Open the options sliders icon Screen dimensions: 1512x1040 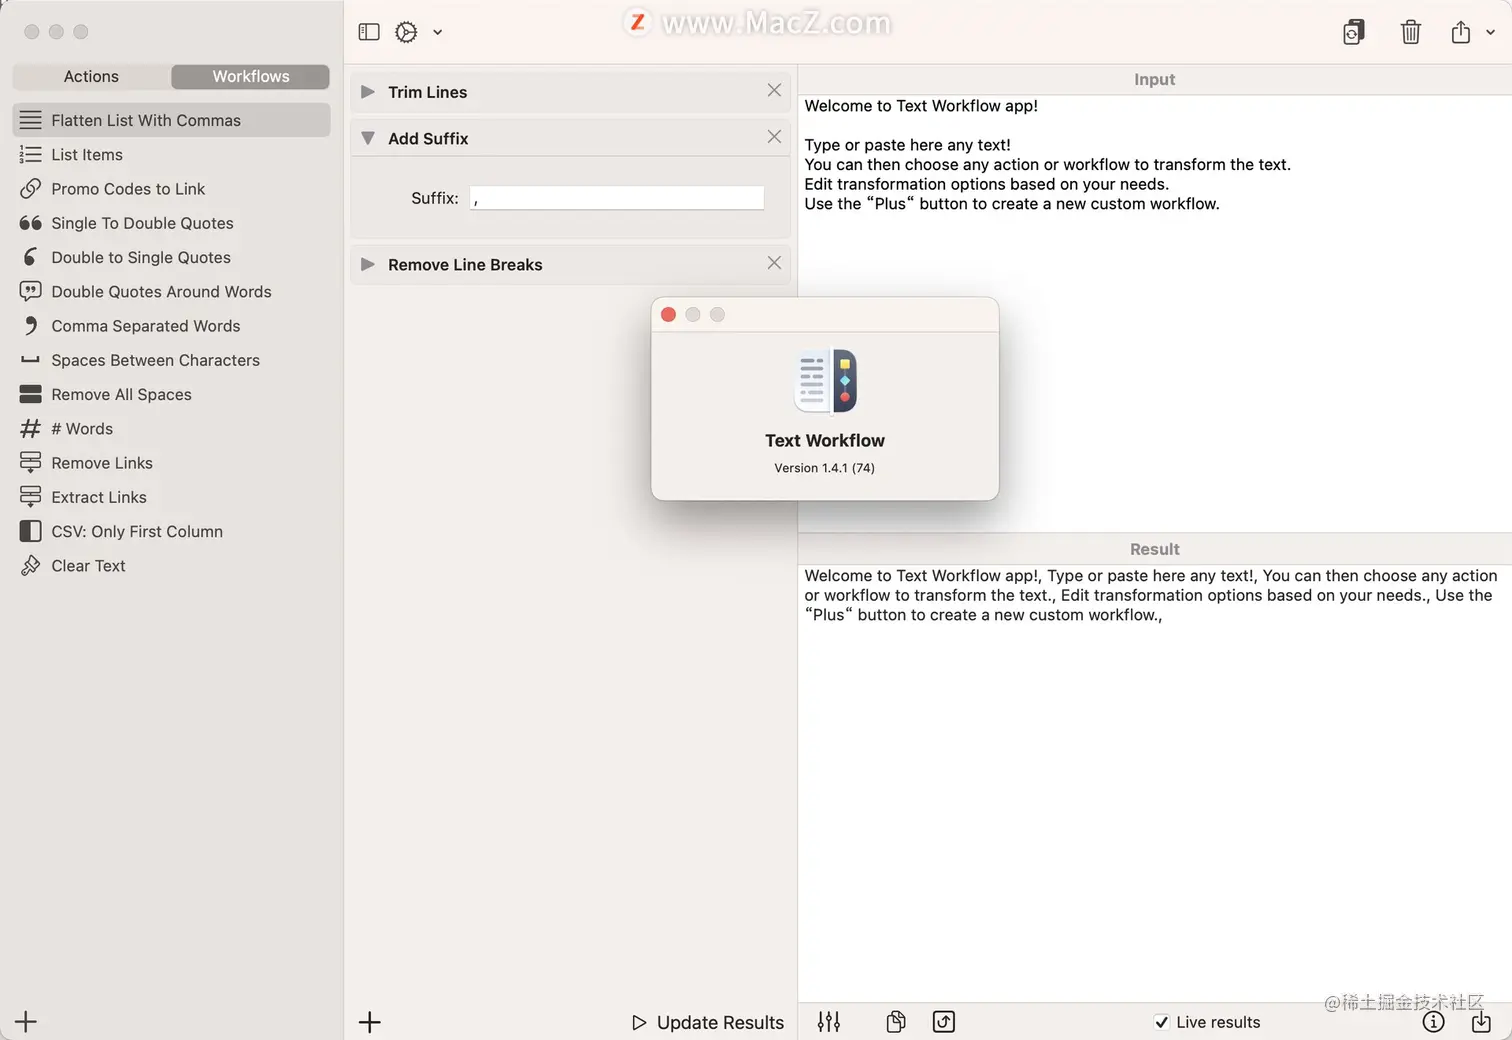click(x=829, y=1022)
